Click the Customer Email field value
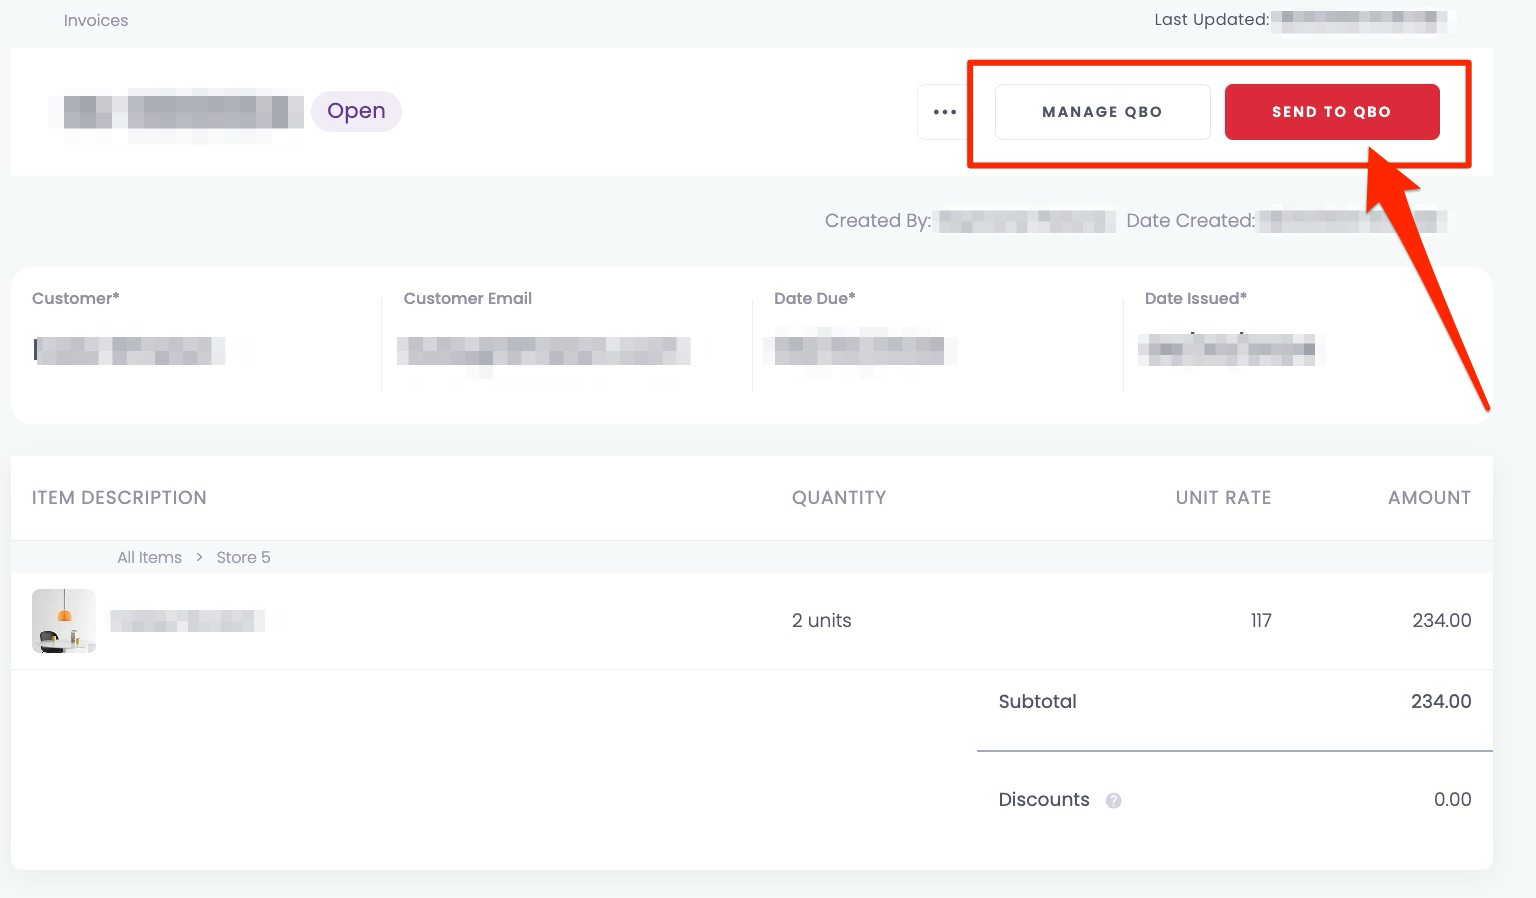Image resolution: width=1536 pixels, height=898 pixels. [543, 350]
